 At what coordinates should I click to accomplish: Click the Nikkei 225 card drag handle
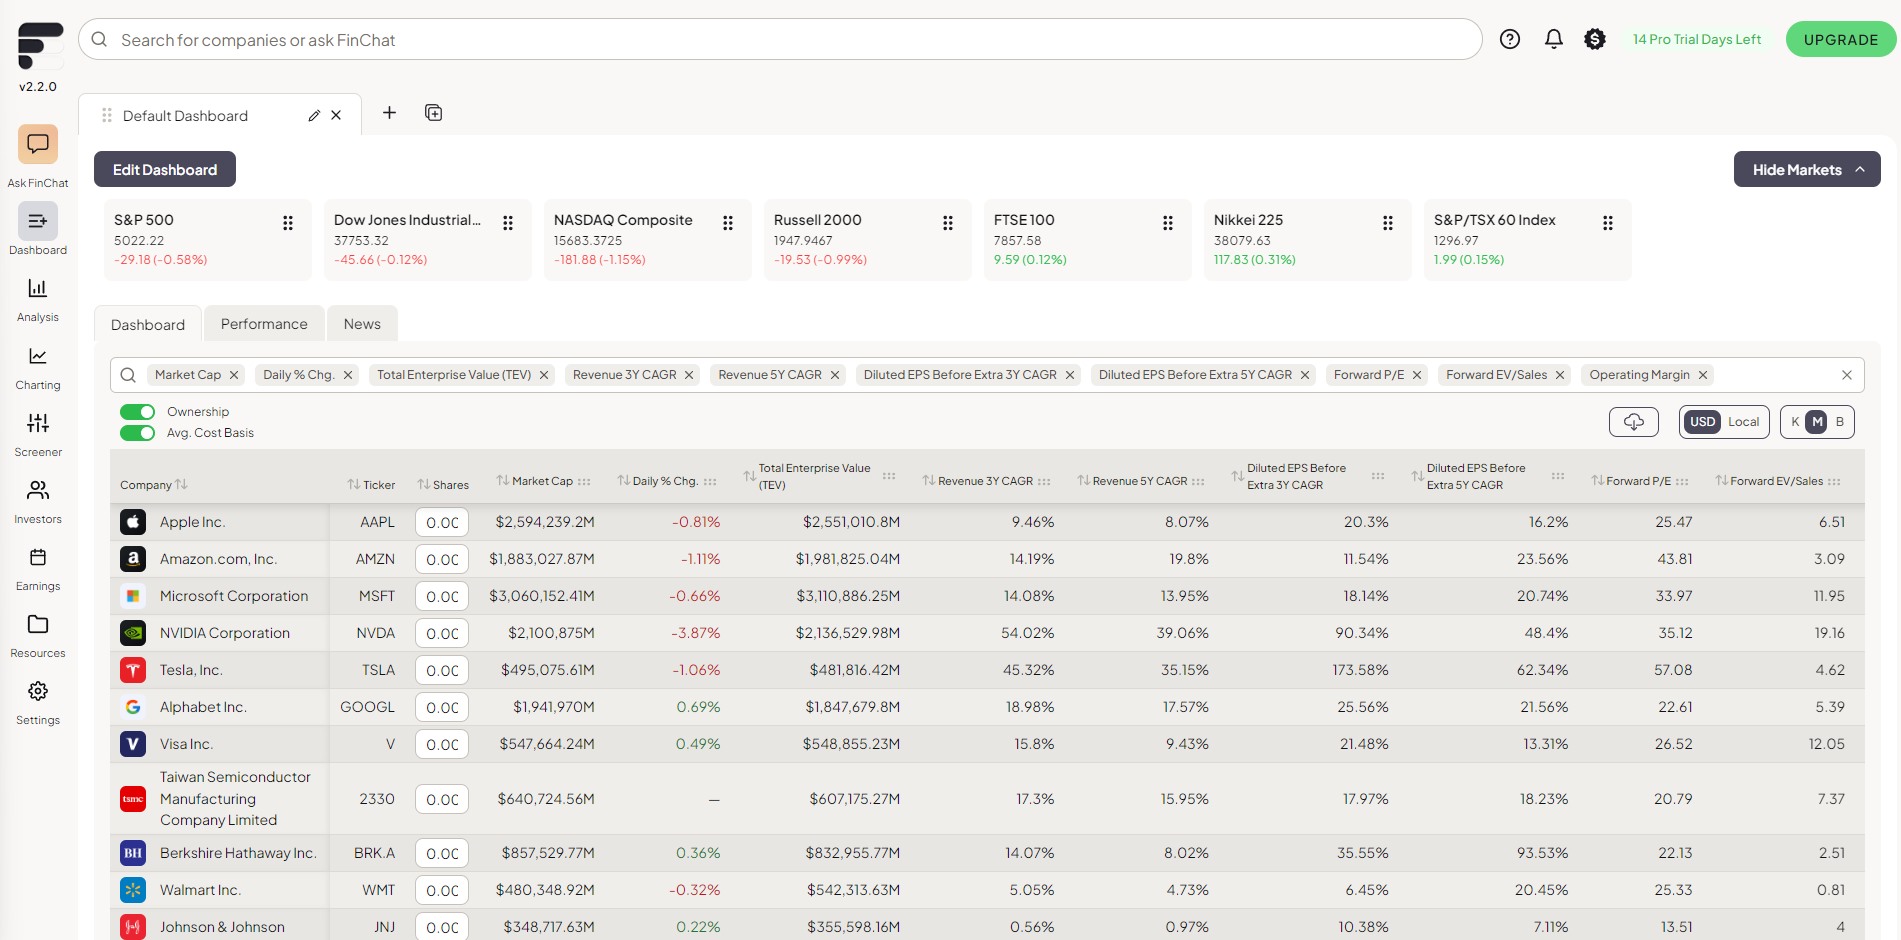pos(1388,223)
